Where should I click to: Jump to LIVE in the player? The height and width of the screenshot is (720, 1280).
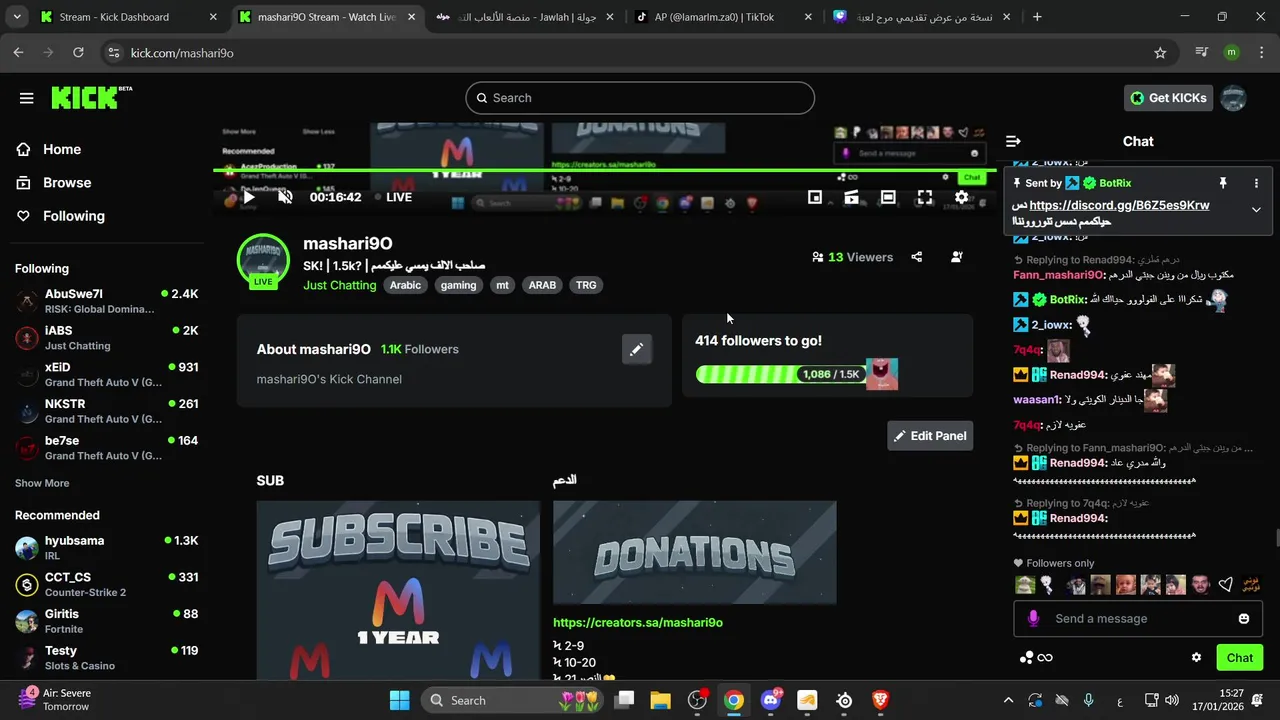391,197
